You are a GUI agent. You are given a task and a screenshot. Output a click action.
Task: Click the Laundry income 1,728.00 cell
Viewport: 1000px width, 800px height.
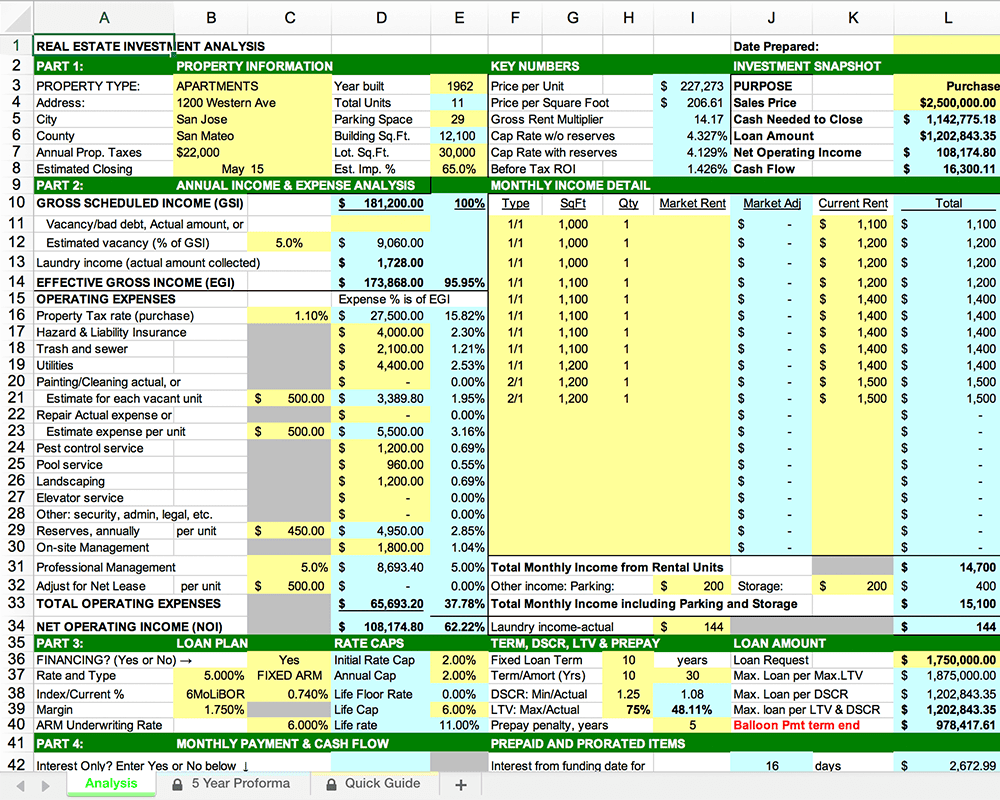tap(381, 263)
